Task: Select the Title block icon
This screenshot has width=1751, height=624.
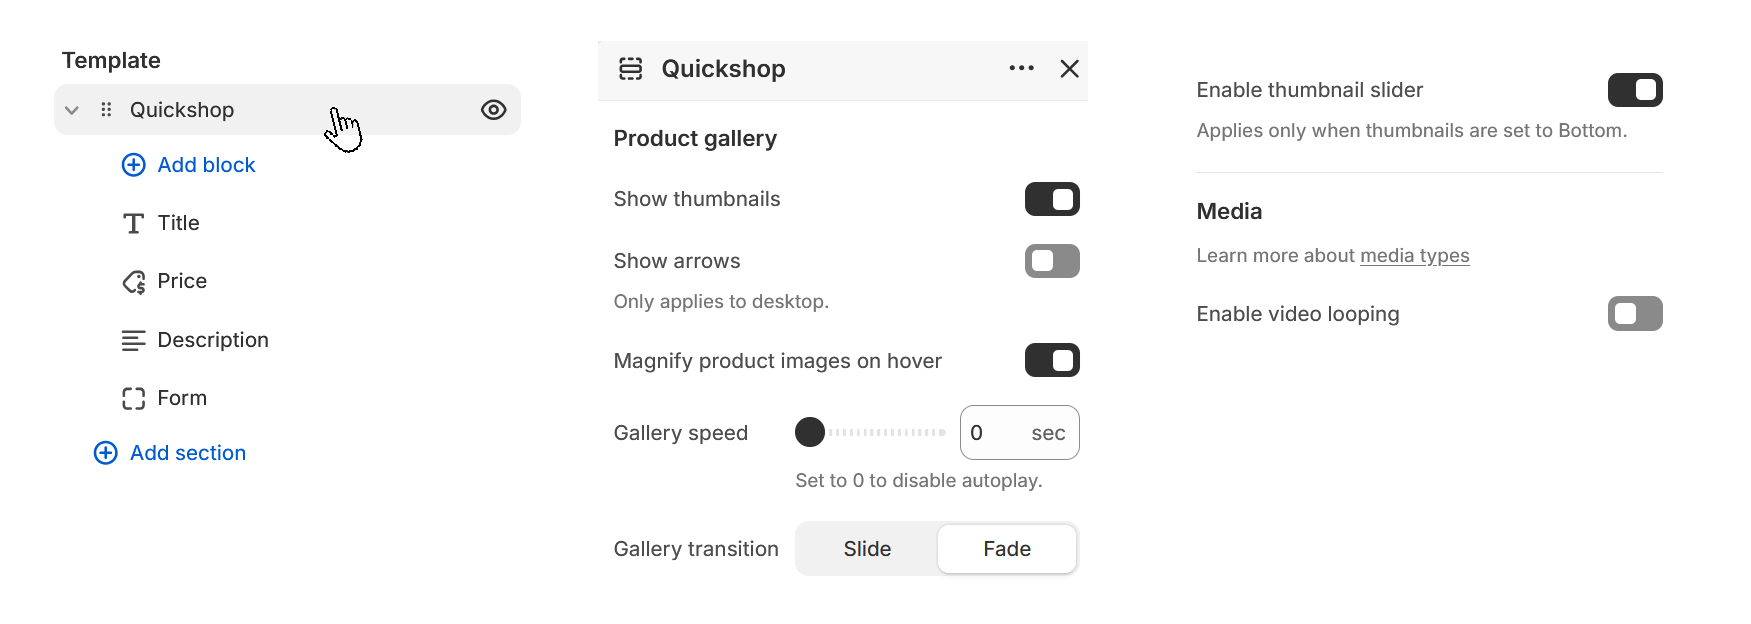Action: coord(134,222)
